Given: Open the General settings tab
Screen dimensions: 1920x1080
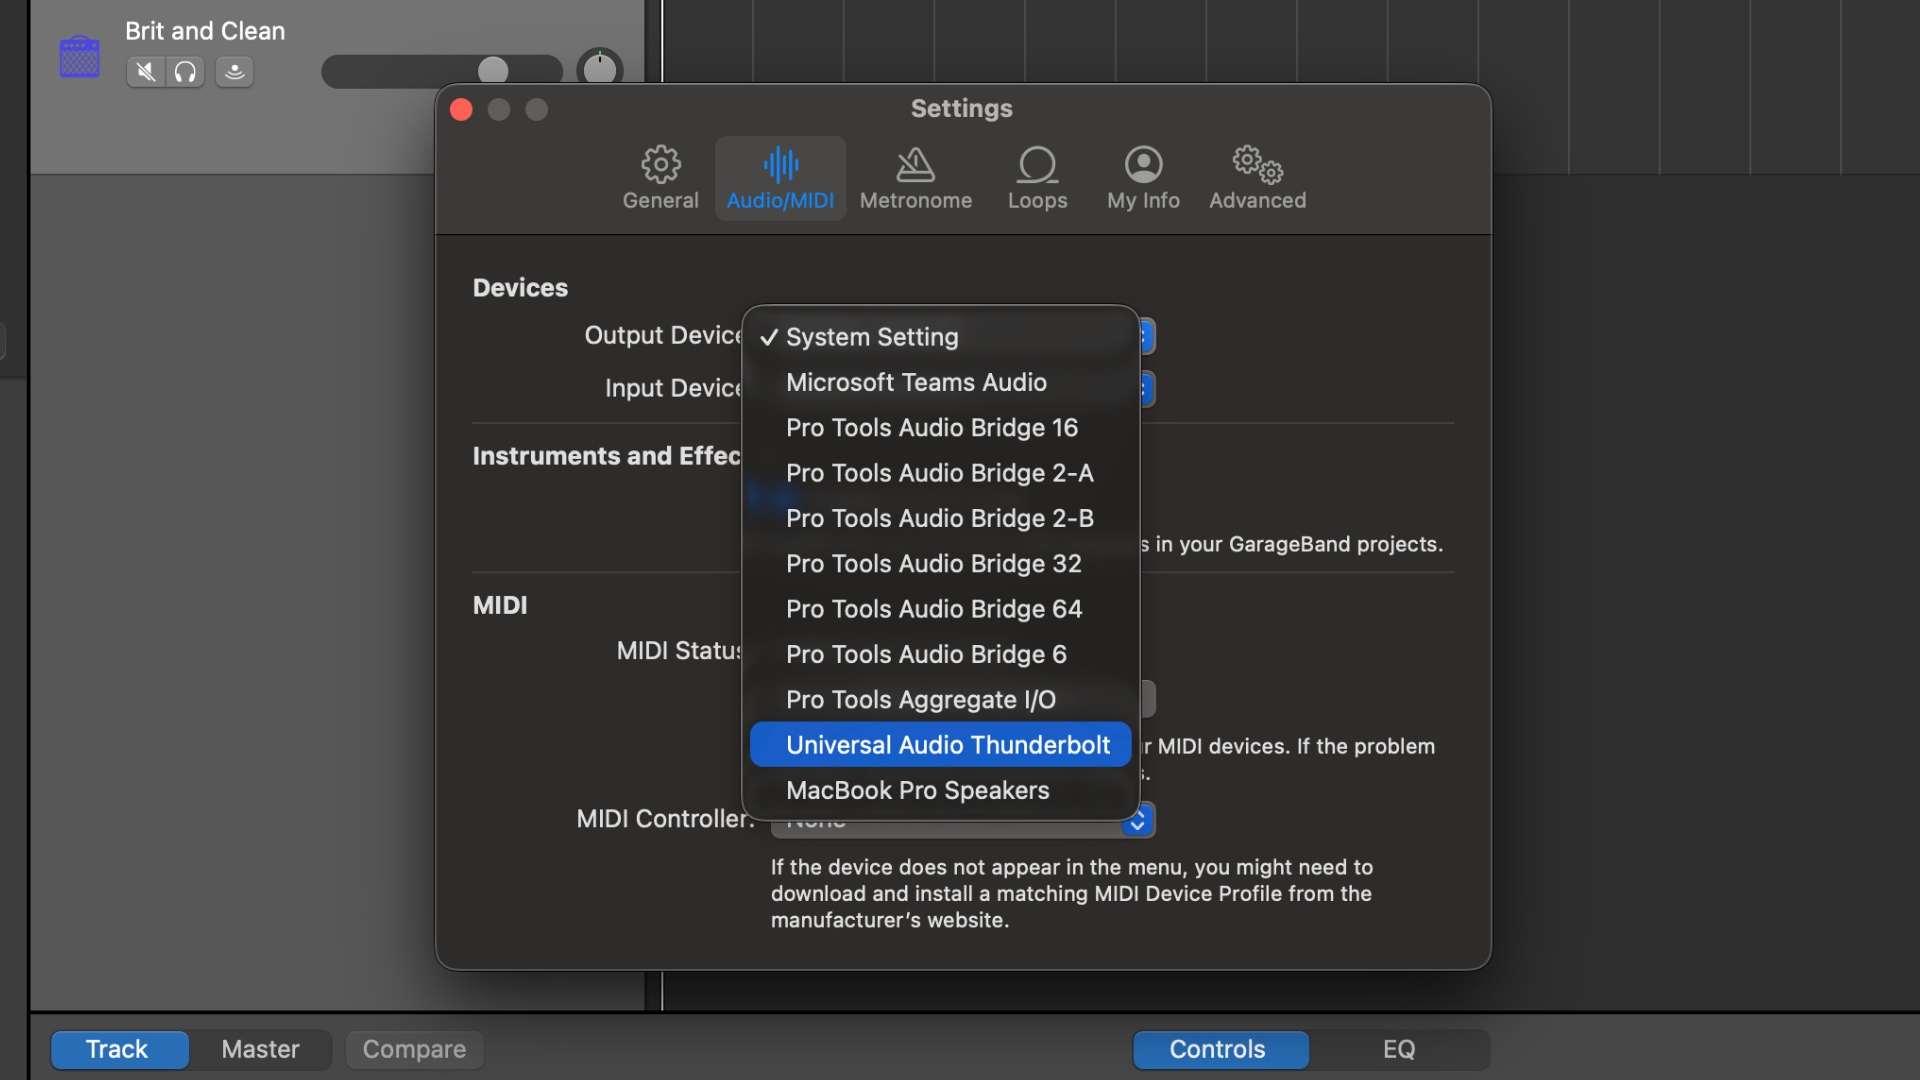Looking at the screenshot, I should [660, 178].
